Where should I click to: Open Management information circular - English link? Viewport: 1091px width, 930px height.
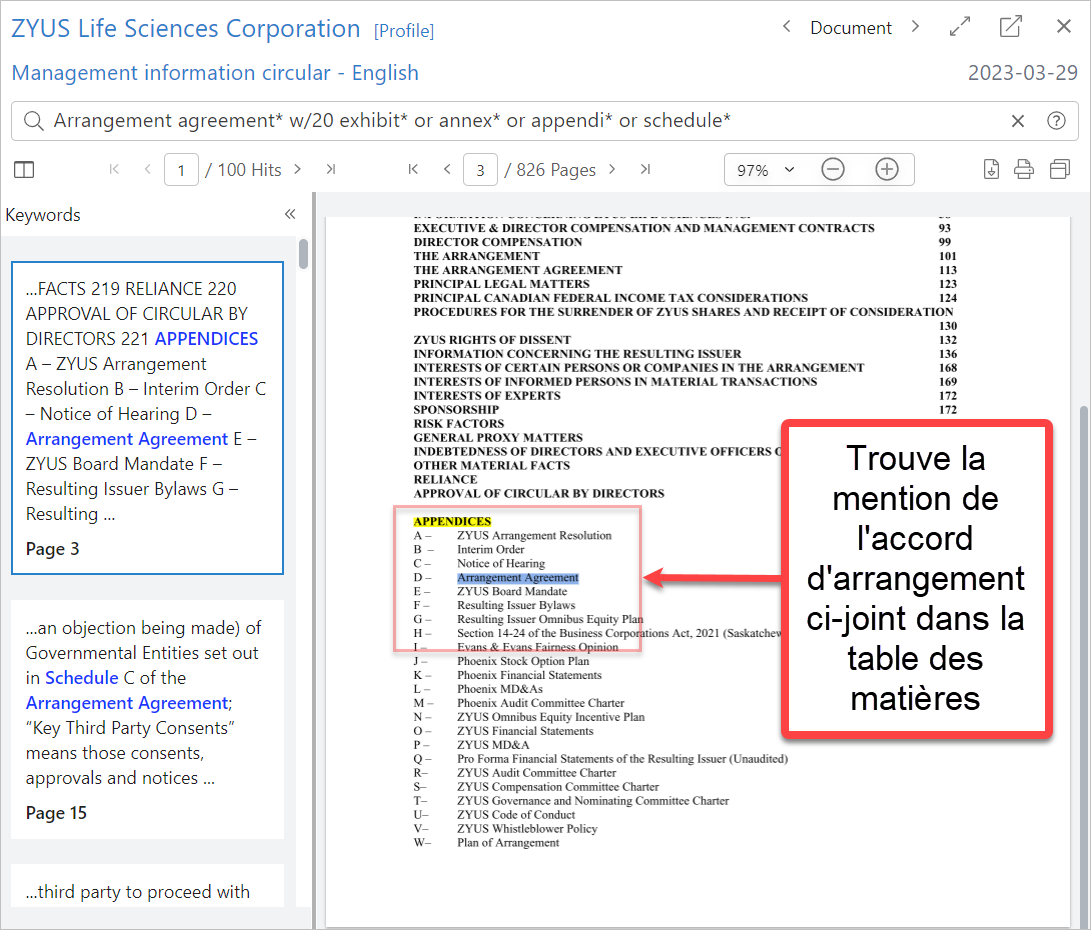[x=215, y=72]
